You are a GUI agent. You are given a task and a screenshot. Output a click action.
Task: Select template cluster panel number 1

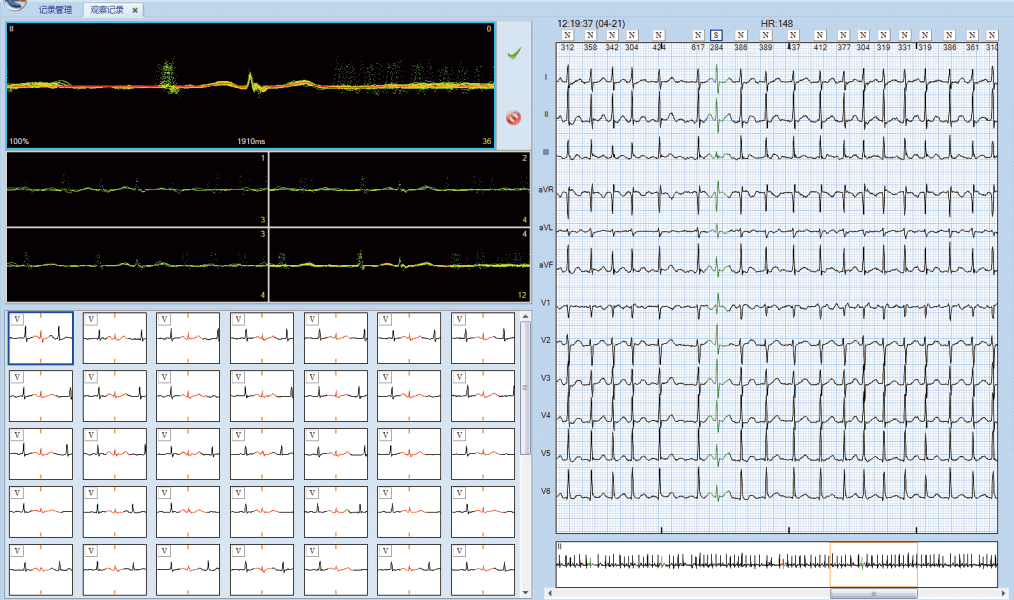137,188
